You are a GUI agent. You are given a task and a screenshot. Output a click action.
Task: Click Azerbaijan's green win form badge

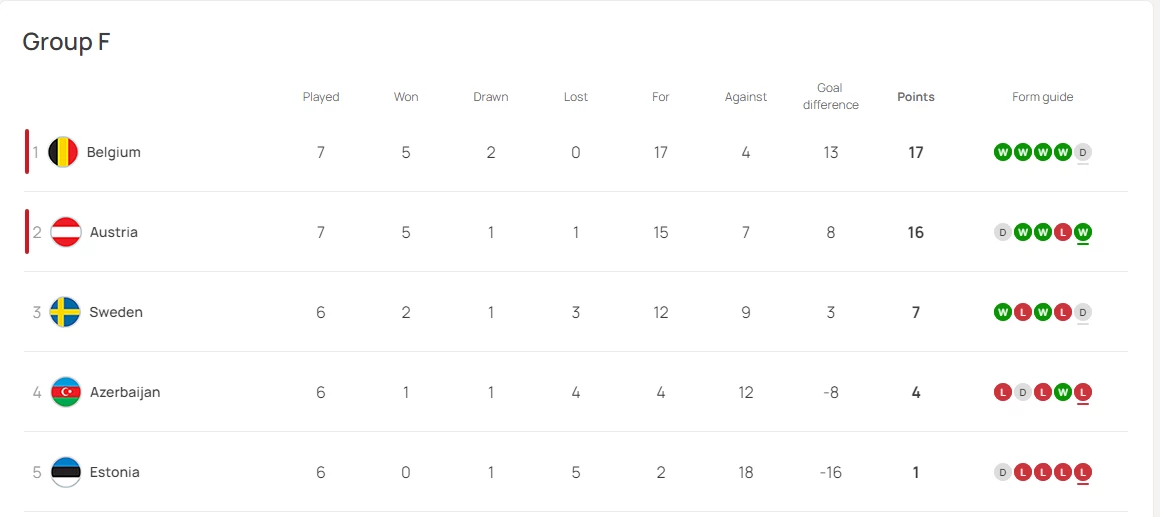(1063, 392)
